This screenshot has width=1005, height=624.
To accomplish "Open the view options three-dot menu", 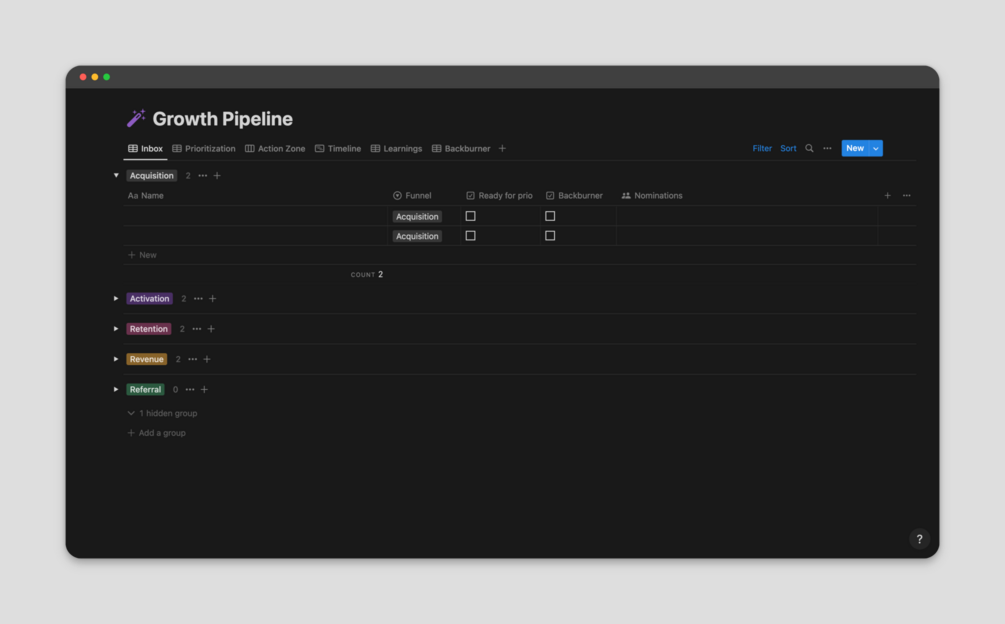I will [x=827, y=149].
